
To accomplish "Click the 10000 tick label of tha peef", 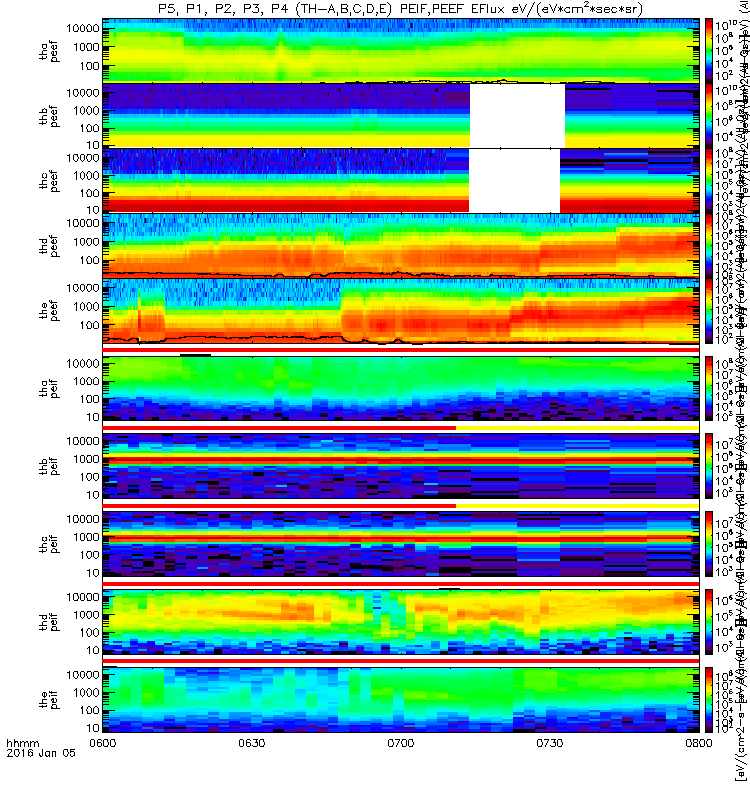I will (x=82, y=28).
